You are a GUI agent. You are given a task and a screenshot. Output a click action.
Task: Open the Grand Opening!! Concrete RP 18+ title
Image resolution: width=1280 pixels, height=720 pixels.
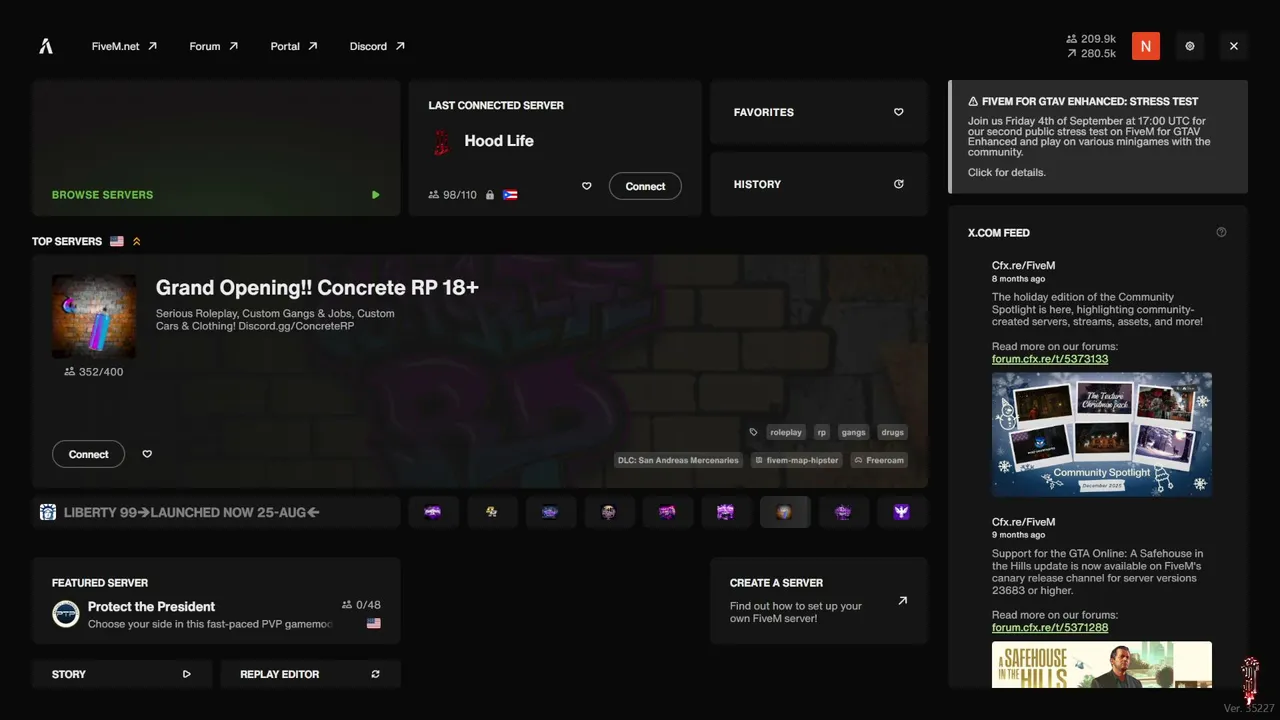[317, 287]
